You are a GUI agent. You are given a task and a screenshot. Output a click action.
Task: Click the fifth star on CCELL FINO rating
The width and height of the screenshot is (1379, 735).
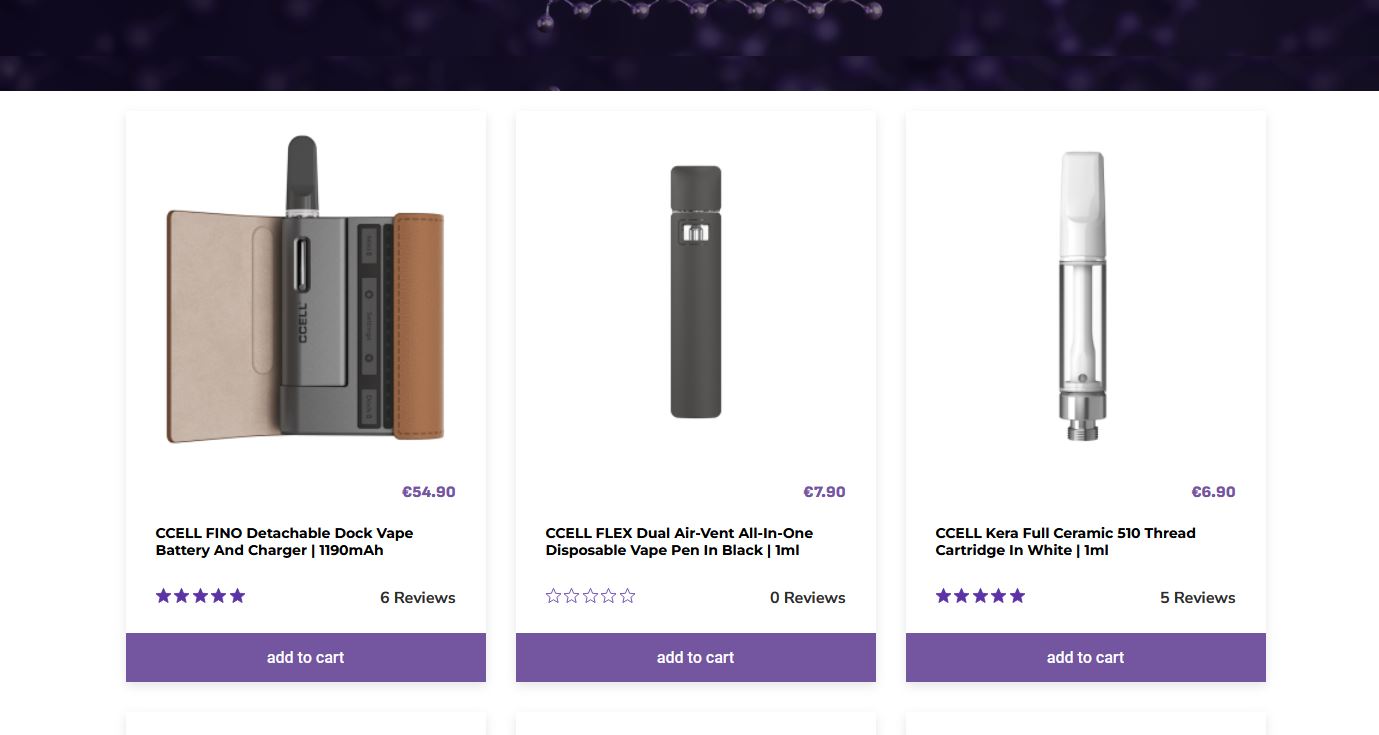237,596
